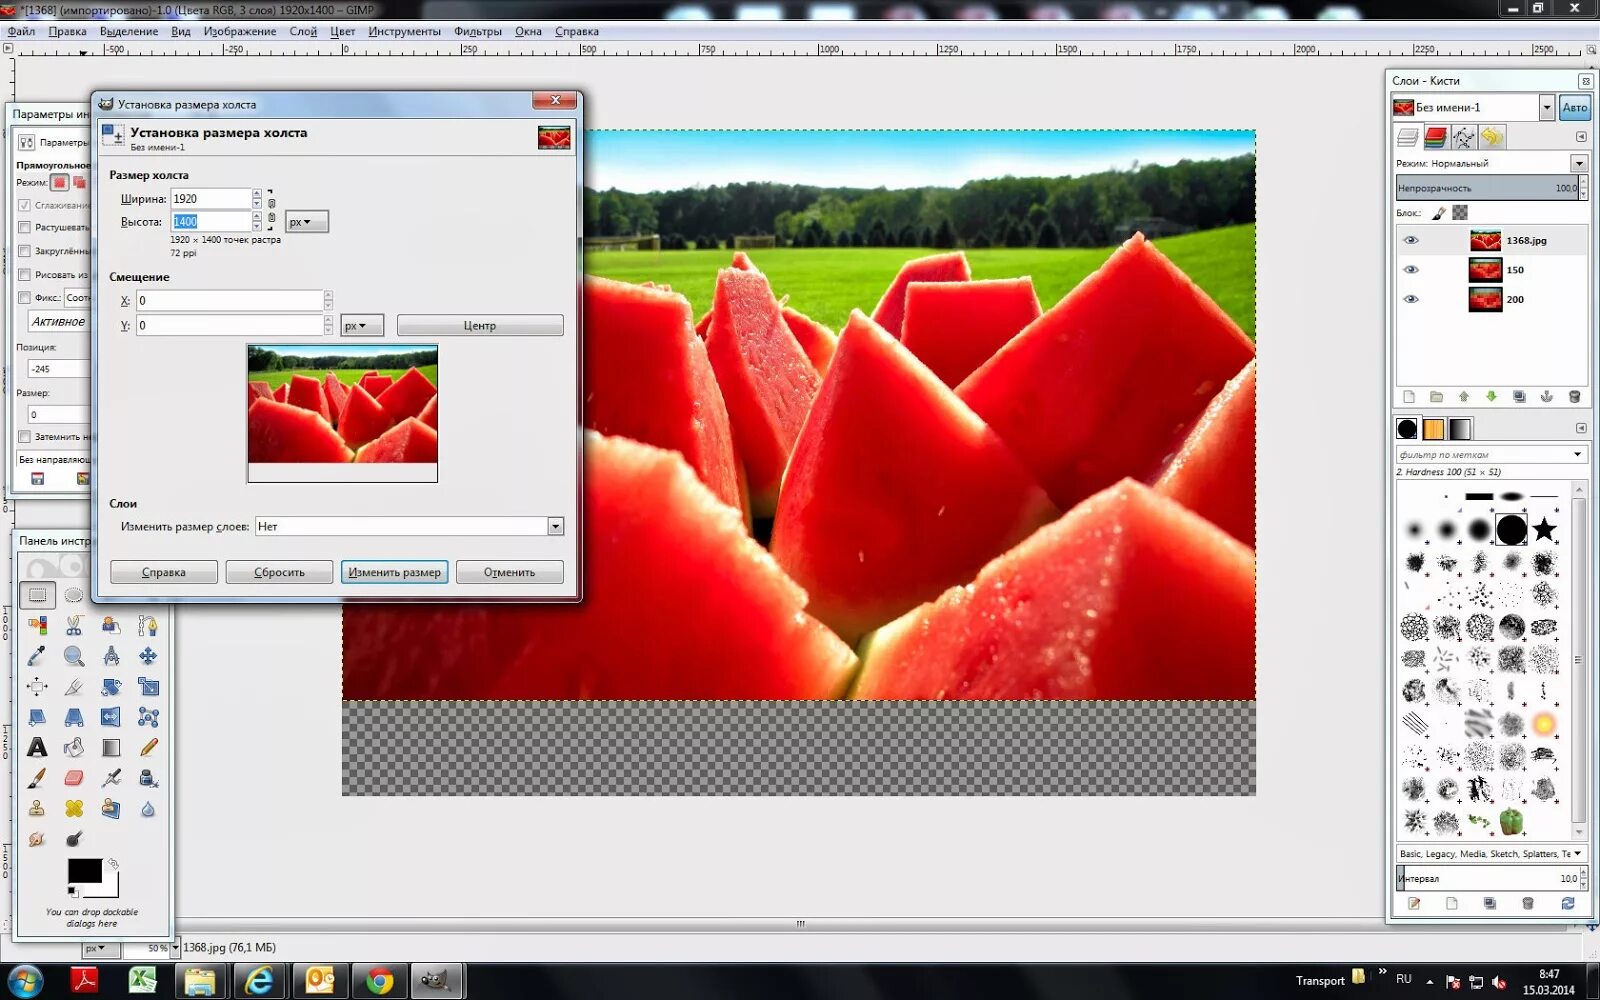Open the Channels tab in layers dock
This screenshot has height=1000, width=1600.
click(x=1435, y=137)
